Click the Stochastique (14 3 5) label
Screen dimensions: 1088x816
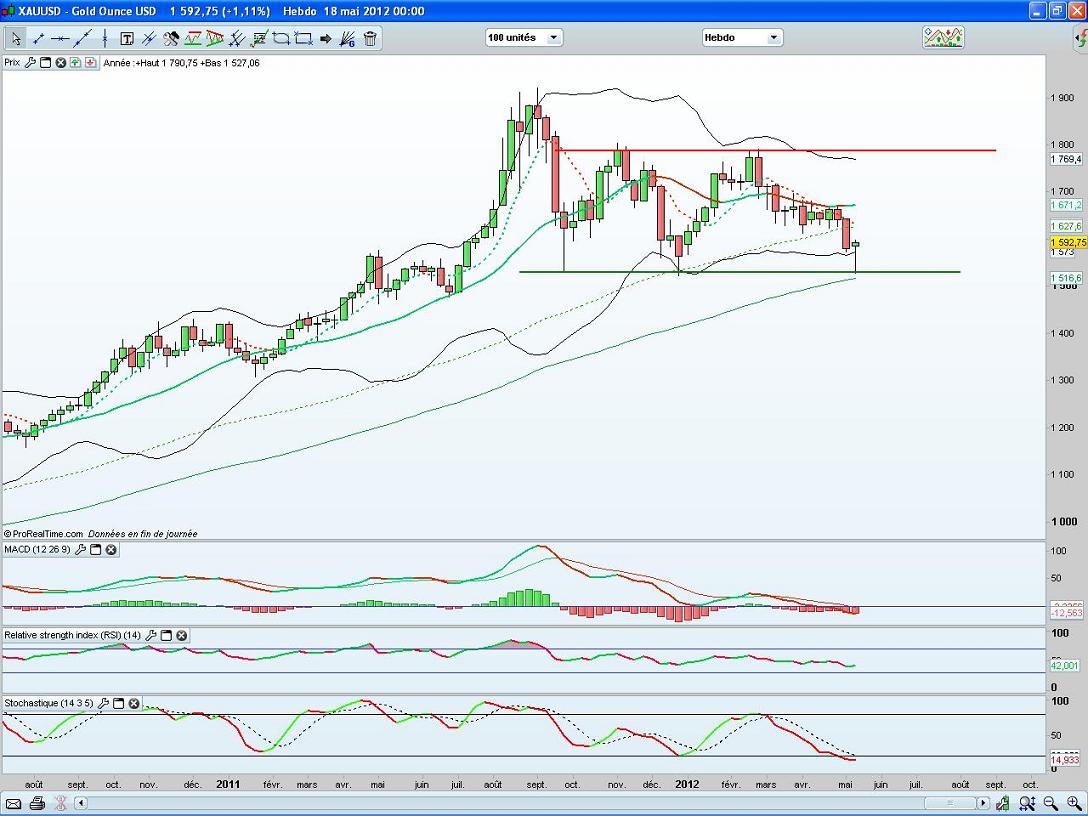[x=48, y=703]
